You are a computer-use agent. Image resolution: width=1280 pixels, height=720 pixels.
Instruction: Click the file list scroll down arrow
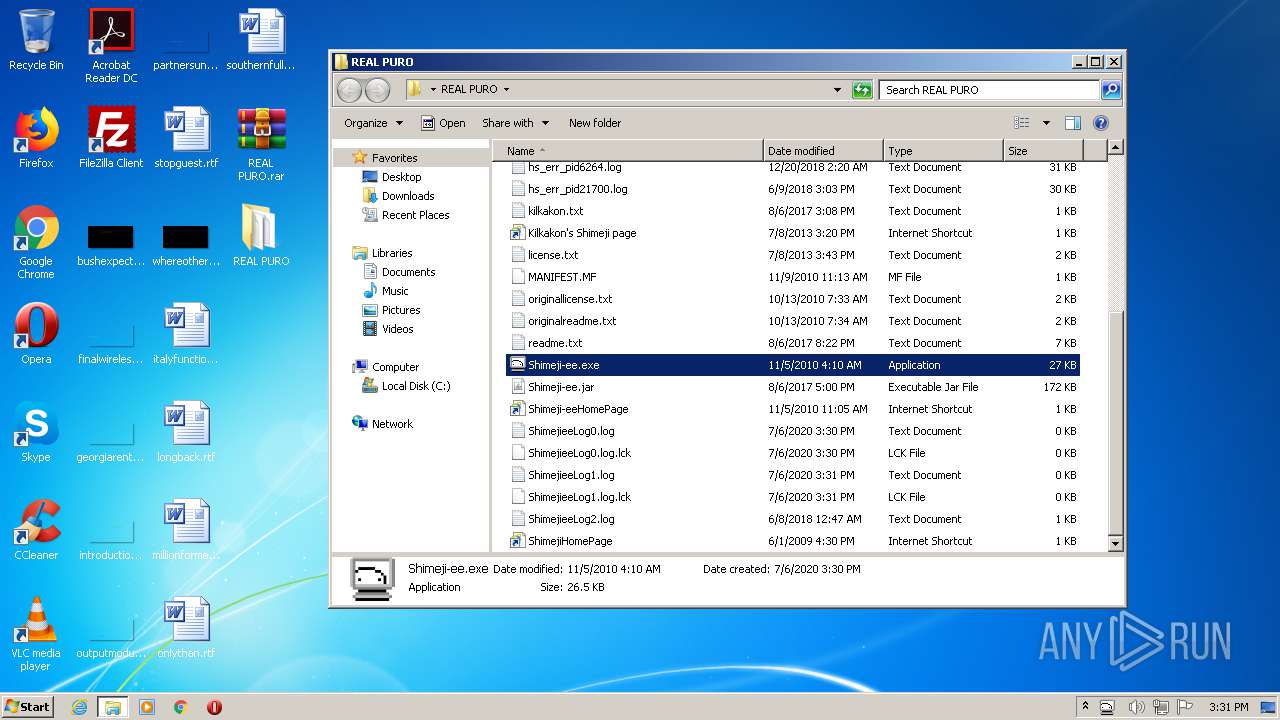pyautogui.click(x=1116, y=543)
